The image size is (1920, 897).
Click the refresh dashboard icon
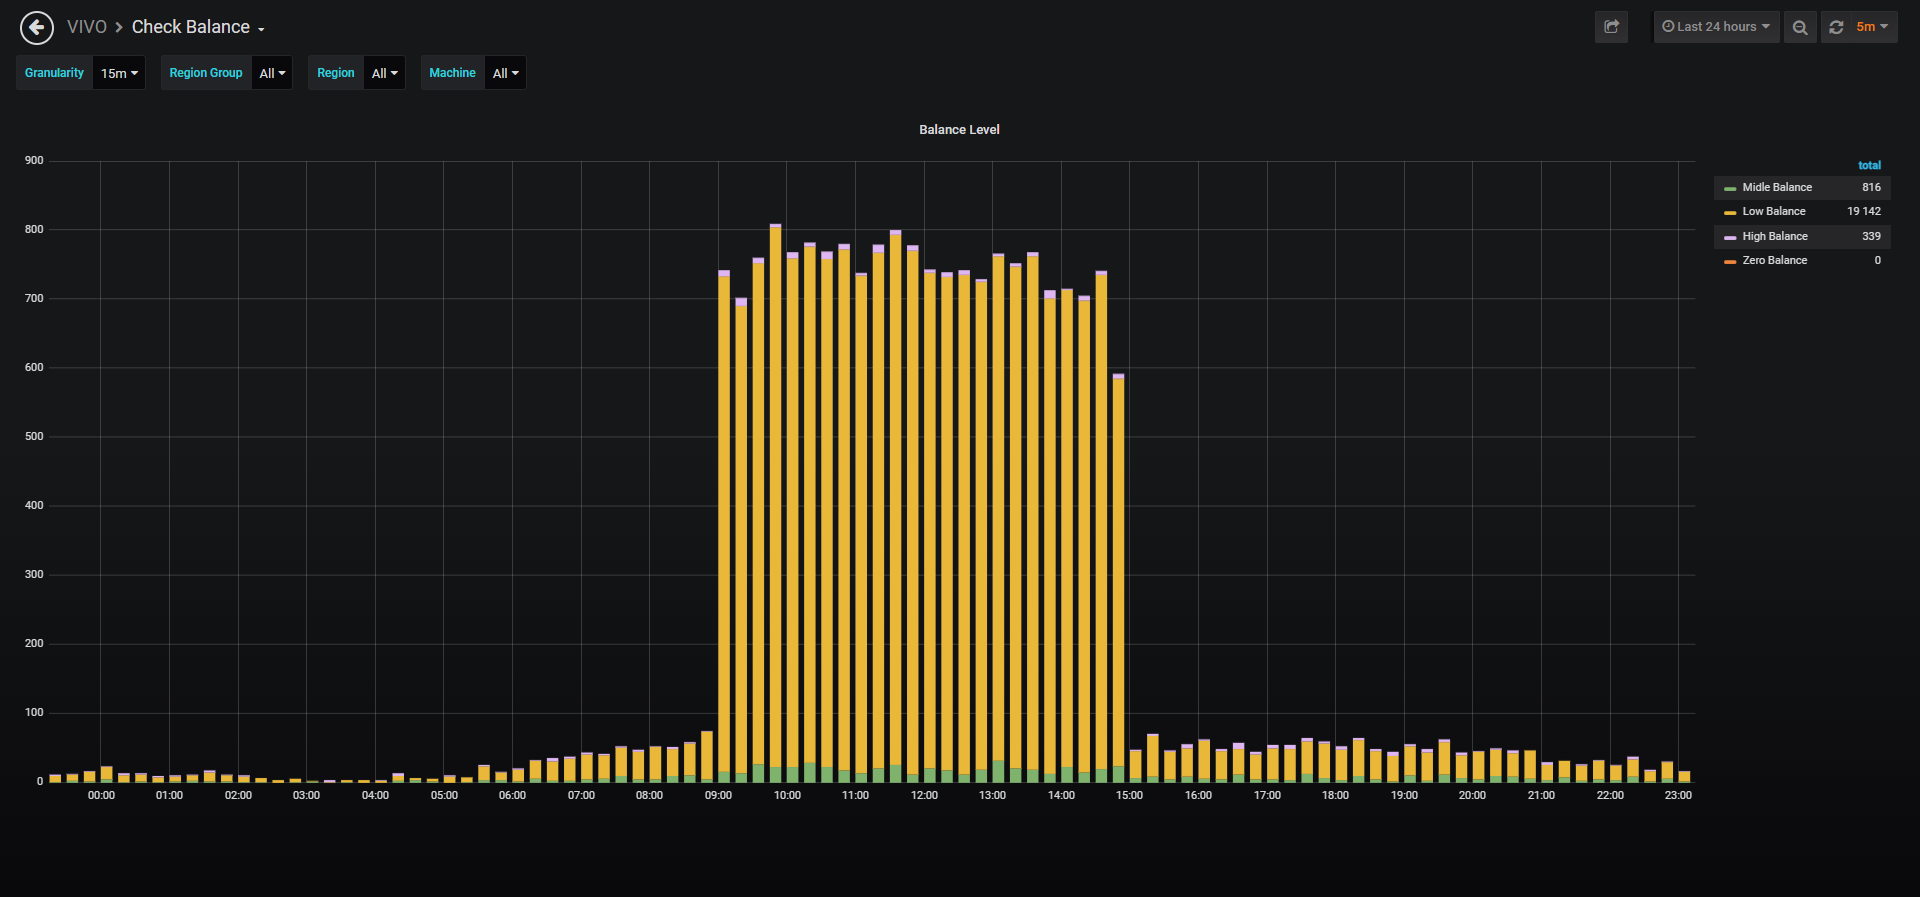[x=1836, y=27]
